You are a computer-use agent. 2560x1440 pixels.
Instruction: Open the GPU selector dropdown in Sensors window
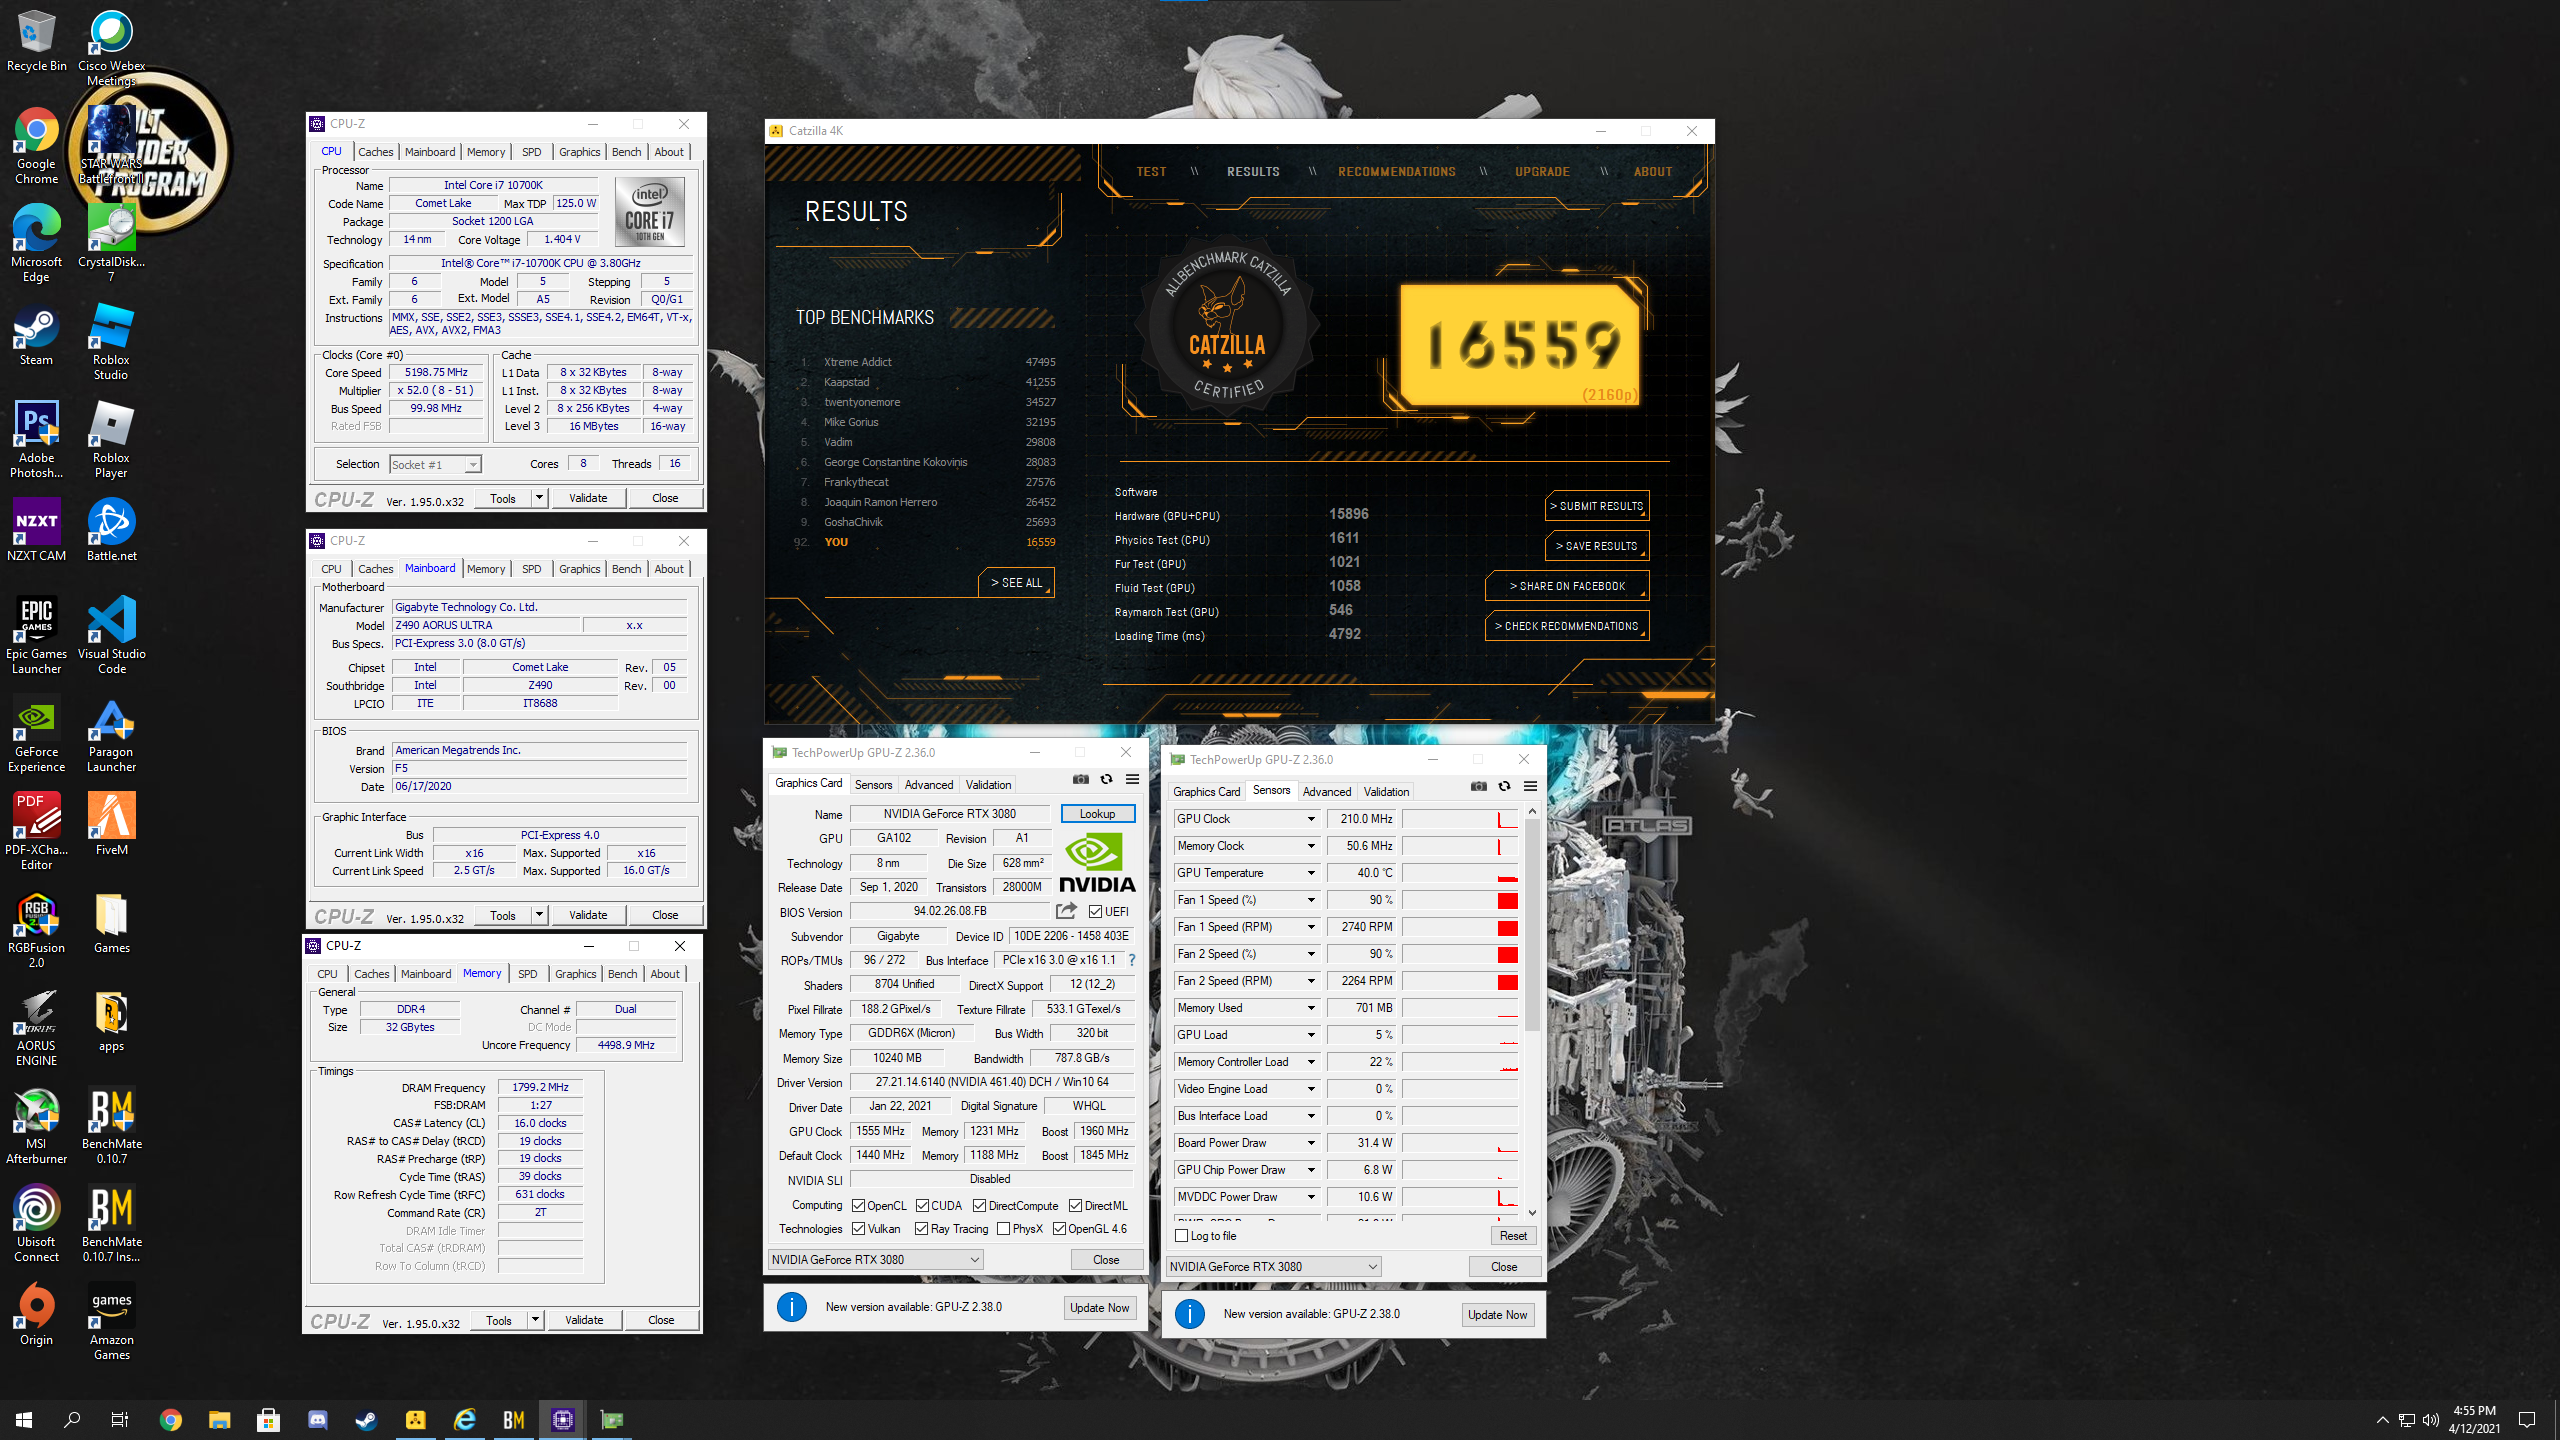click(1273, 1266)
